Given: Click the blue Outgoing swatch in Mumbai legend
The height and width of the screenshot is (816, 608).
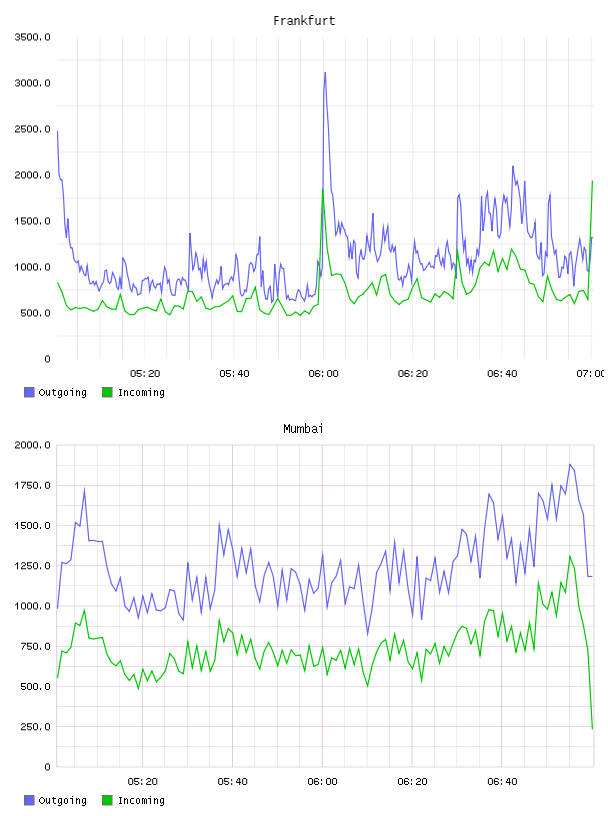Looking at the screenshot, I should (29, 800).
